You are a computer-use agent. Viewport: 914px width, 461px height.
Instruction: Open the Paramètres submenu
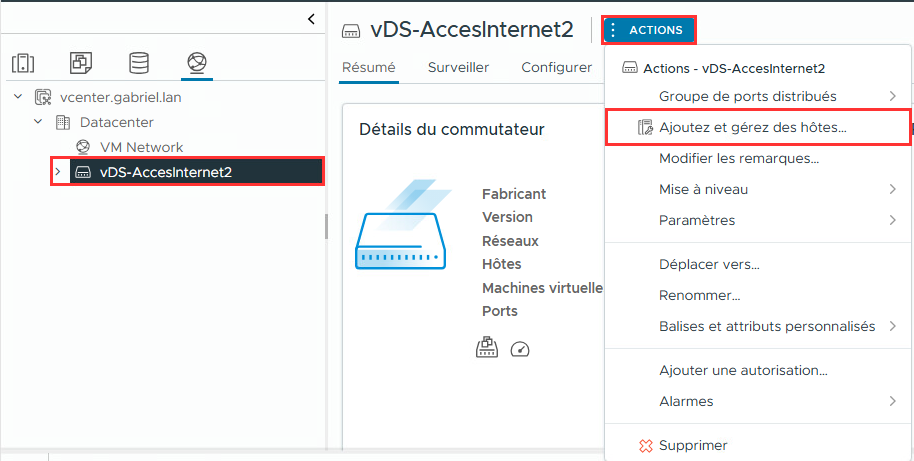[697, 220]
